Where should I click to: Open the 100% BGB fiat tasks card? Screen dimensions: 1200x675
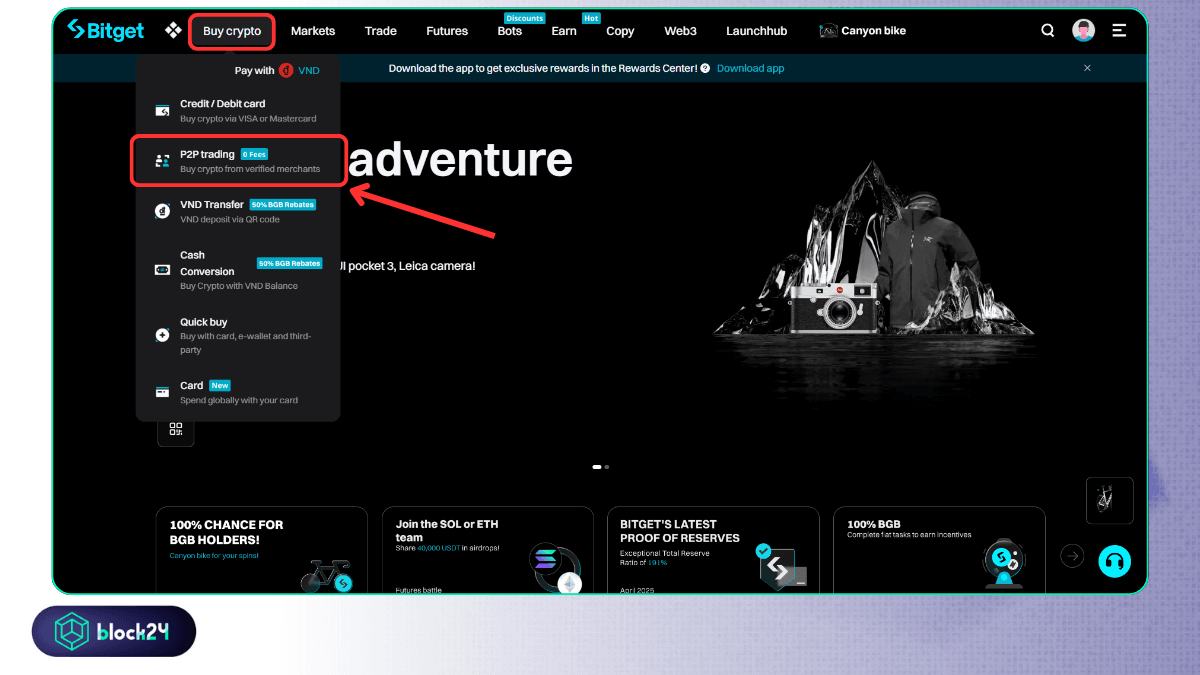coord(939,550)
